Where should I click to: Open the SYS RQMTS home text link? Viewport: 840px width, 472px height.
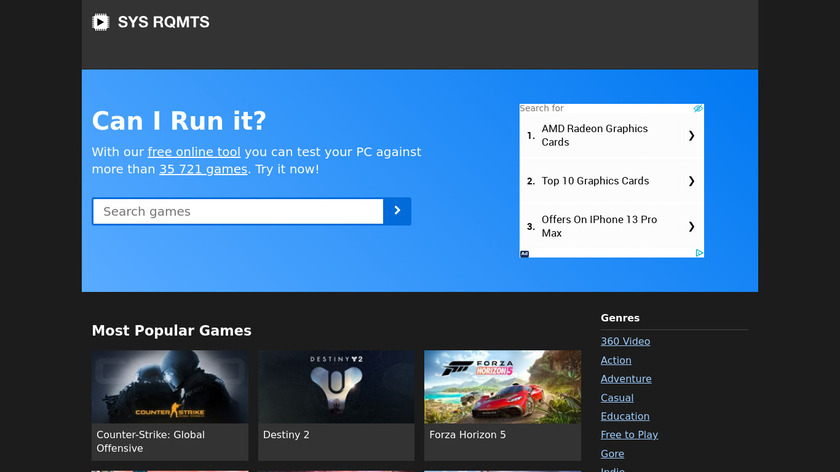point(163,22)
